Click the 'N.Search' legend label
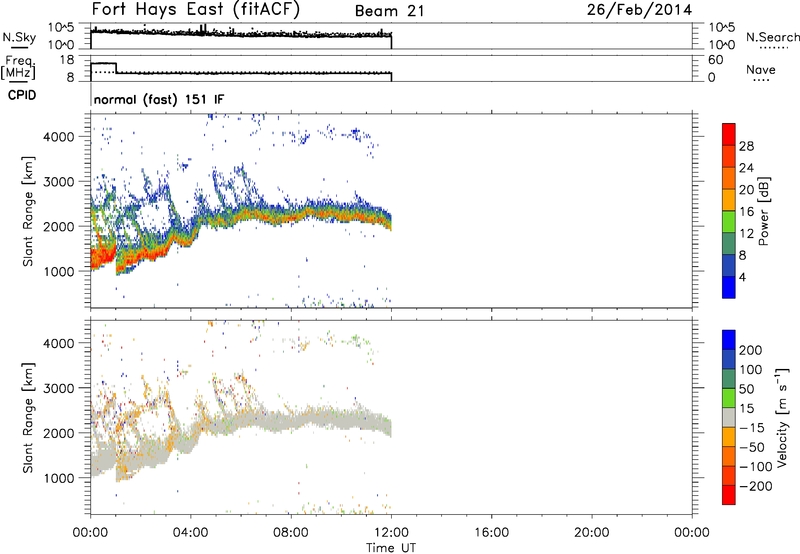This screenshot has height=554, width=800. [x=773, y=37]
